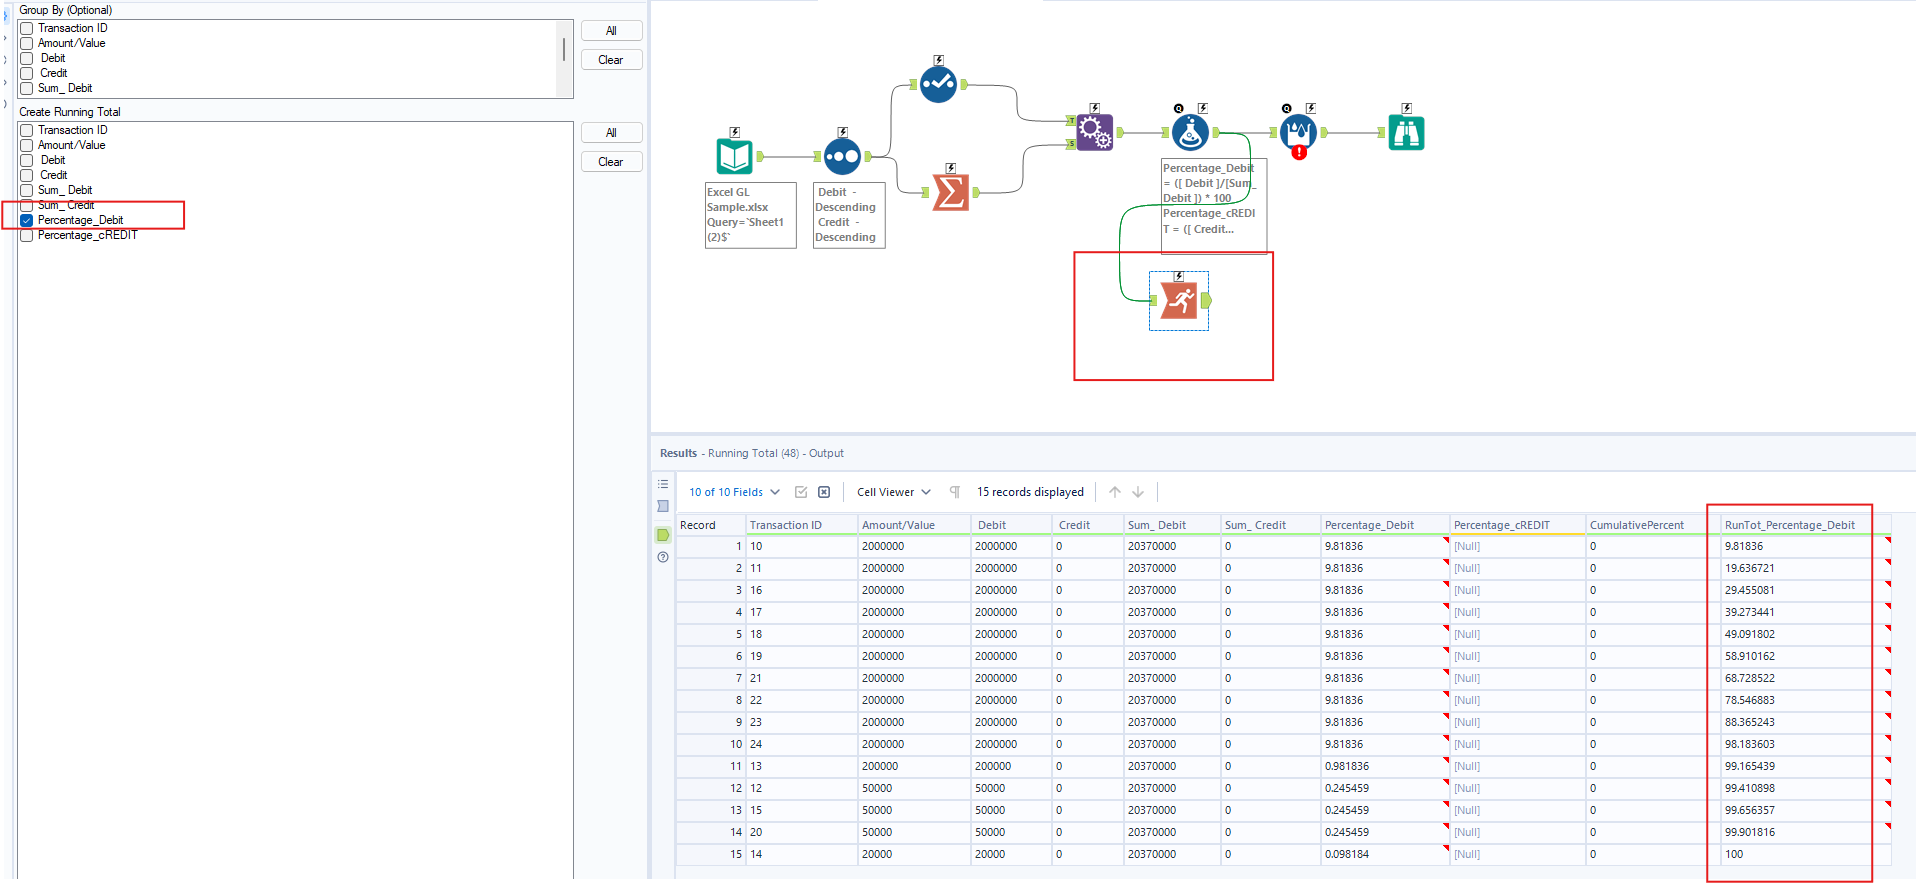Click the Record column header
This screenshot has height=884, width=1916.
tap(711, 525)
